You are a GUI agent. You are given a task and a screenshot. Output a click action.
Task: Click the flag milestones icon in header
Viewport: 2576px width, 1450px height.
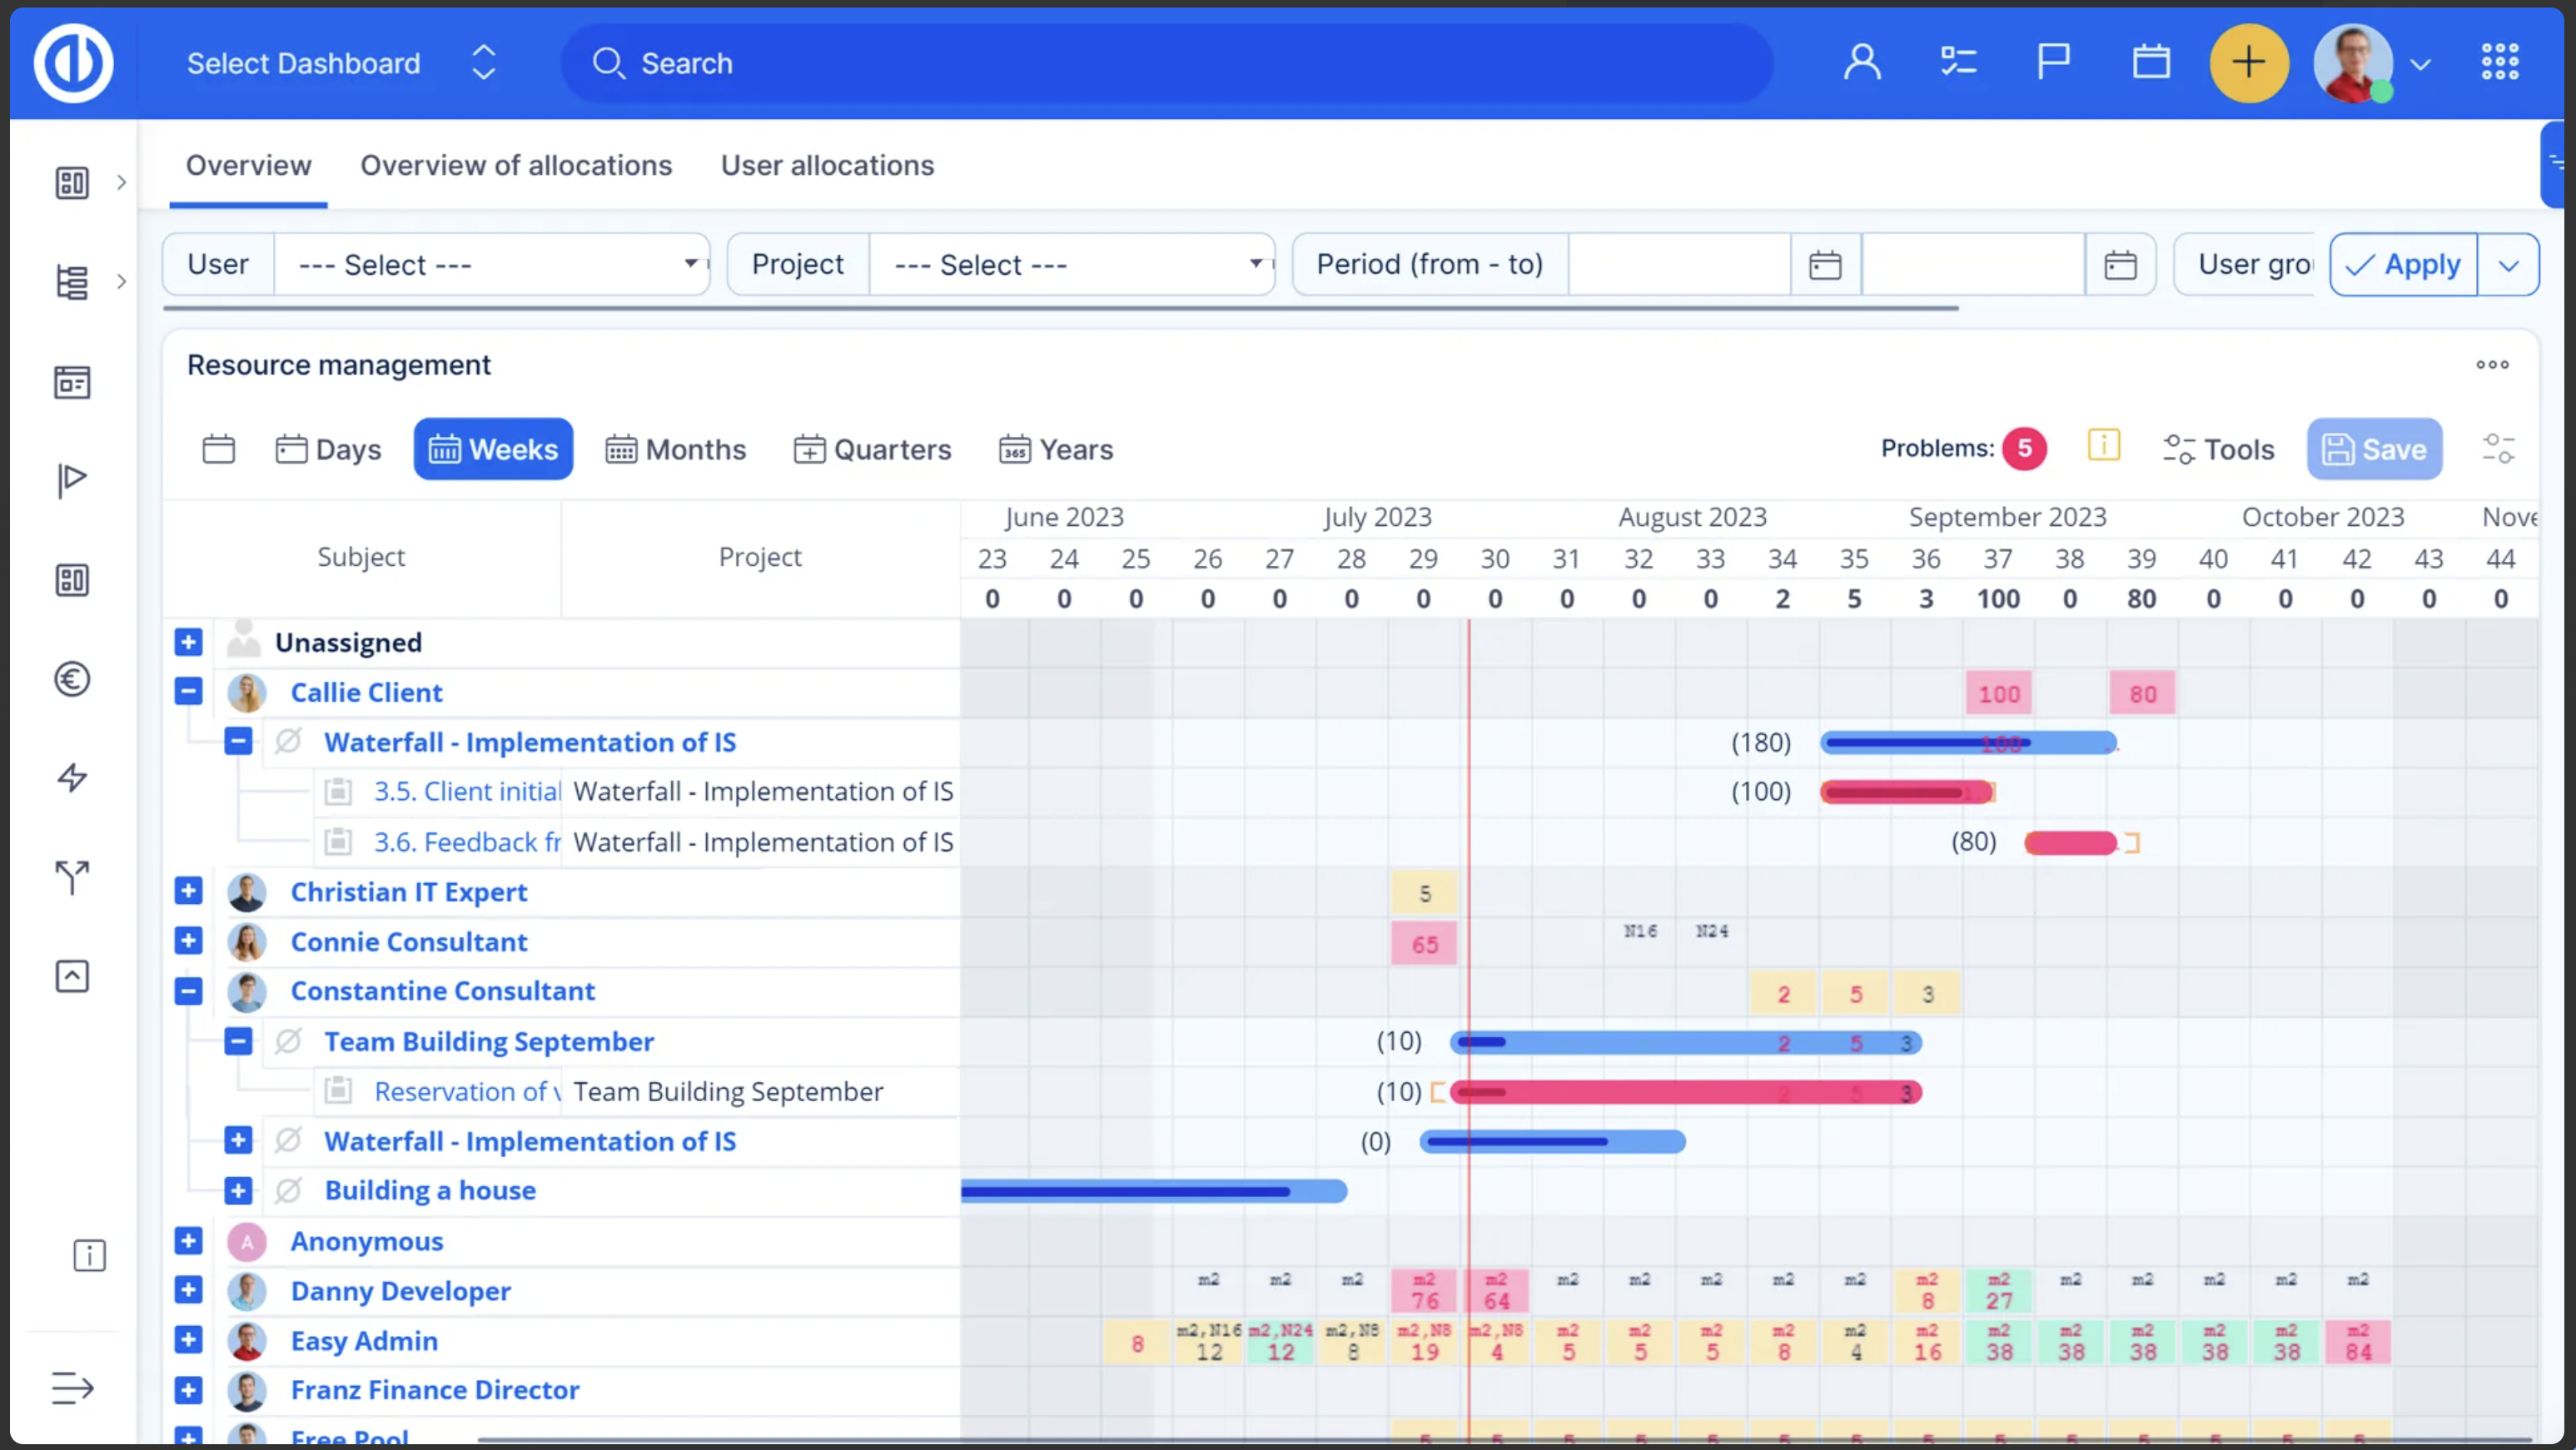2053,63
